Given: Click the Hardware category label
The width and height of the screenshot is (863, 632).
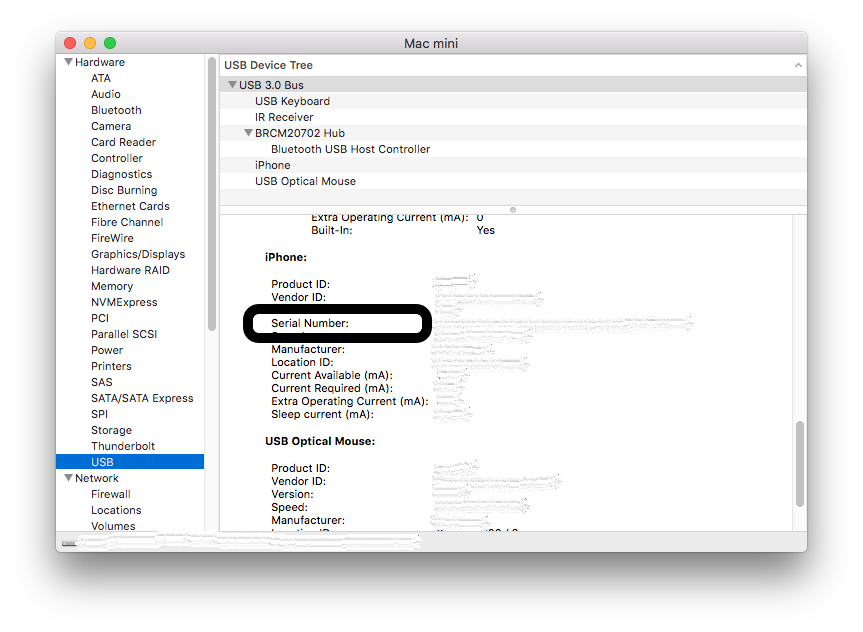Looking at the screenshot, I should (x=100, y=62).
